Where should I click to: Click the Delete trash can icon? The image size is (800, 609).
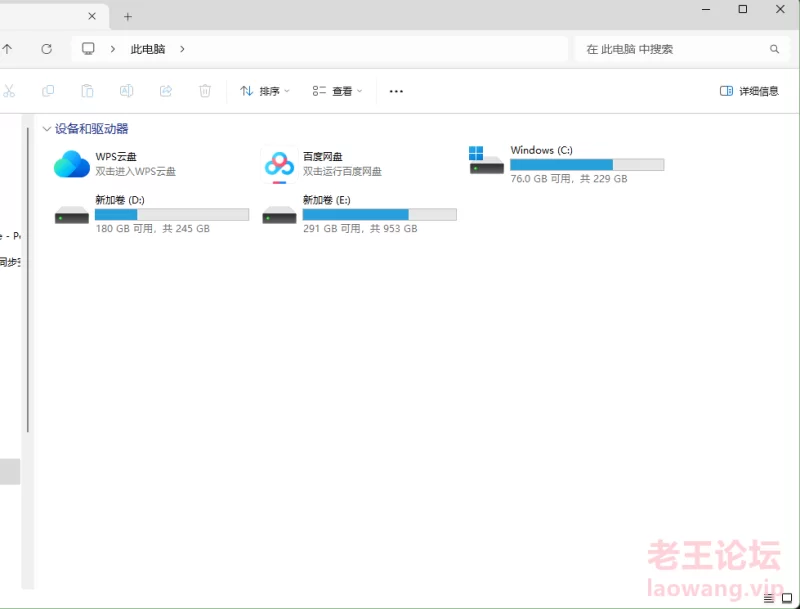pos(205,91)
